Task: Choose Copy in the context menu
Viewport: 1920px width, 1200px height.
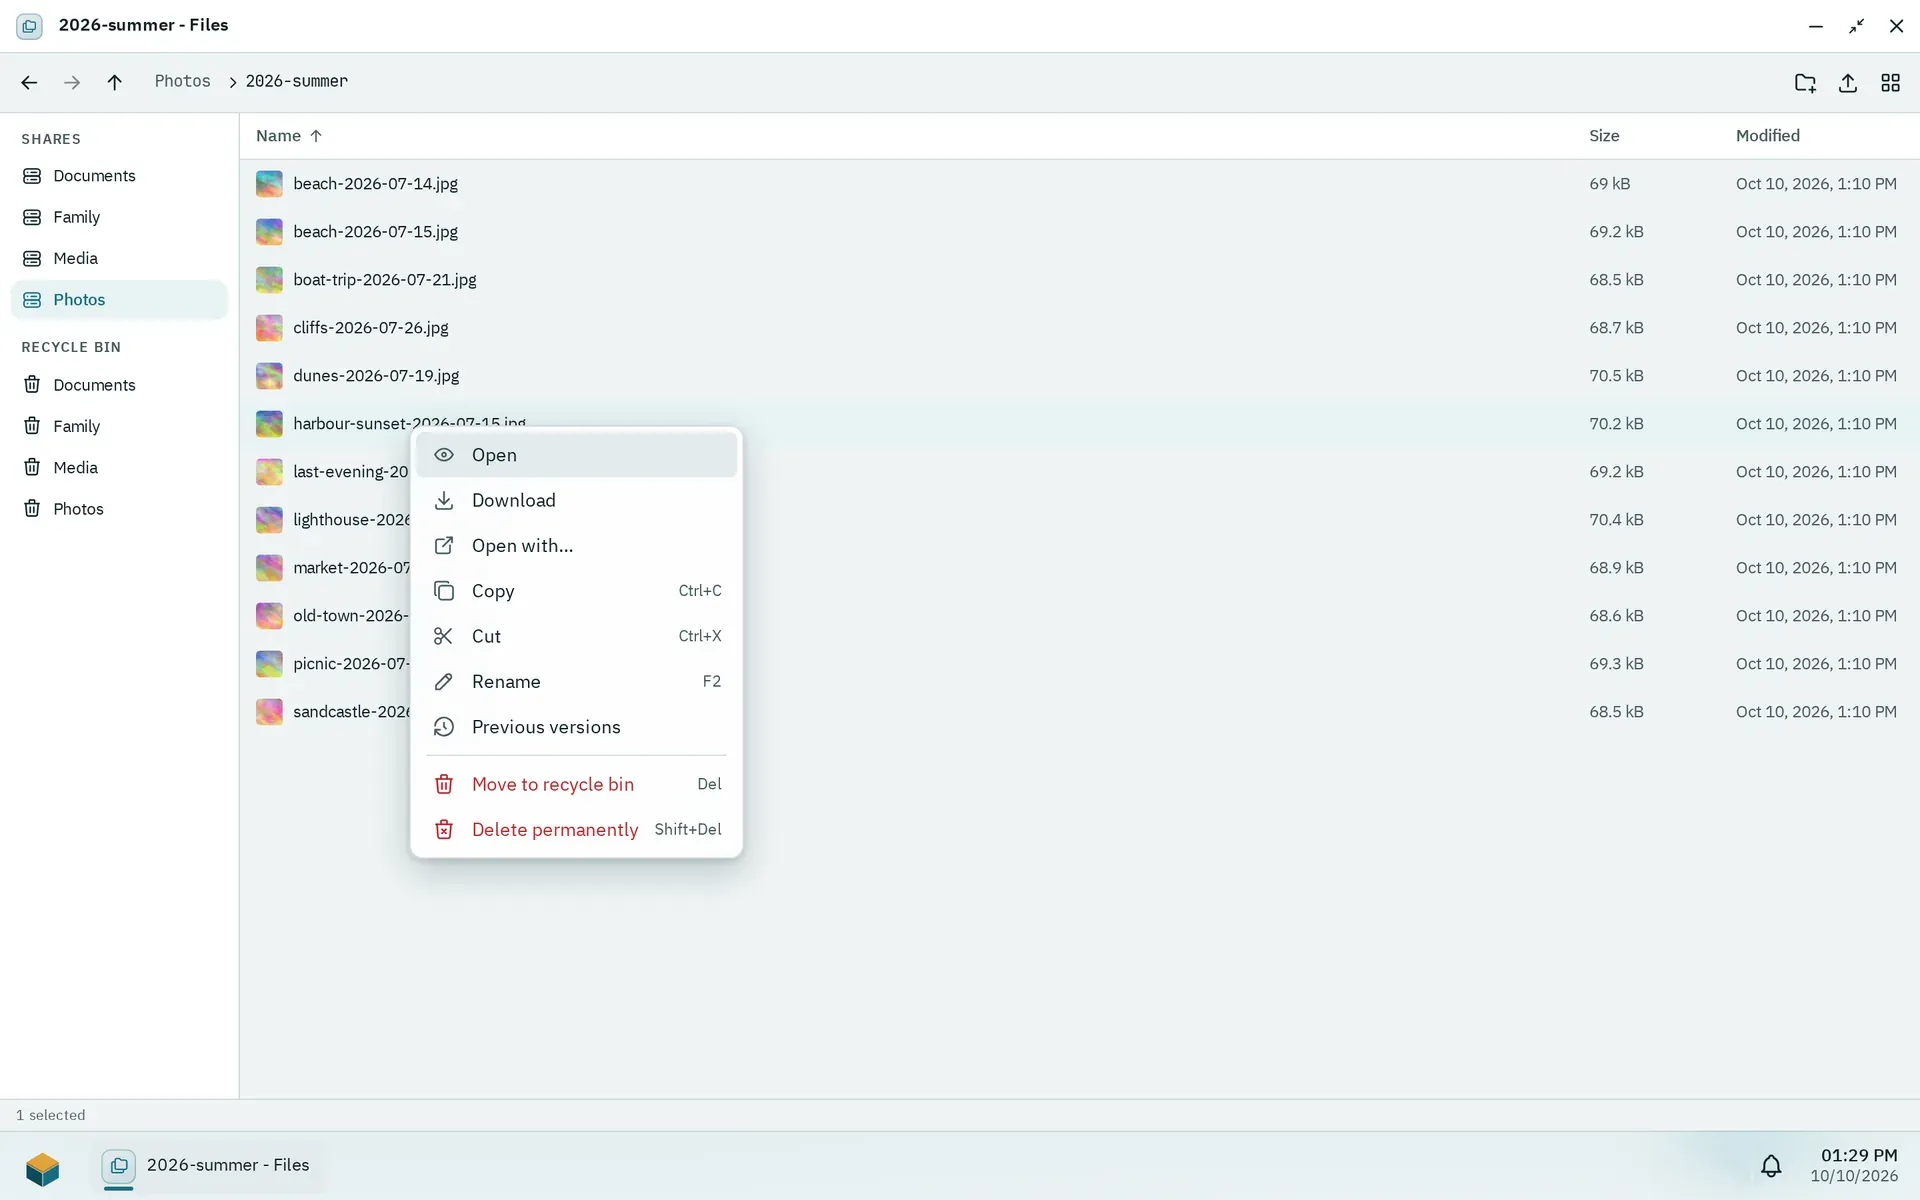Action: pos(576,591)
